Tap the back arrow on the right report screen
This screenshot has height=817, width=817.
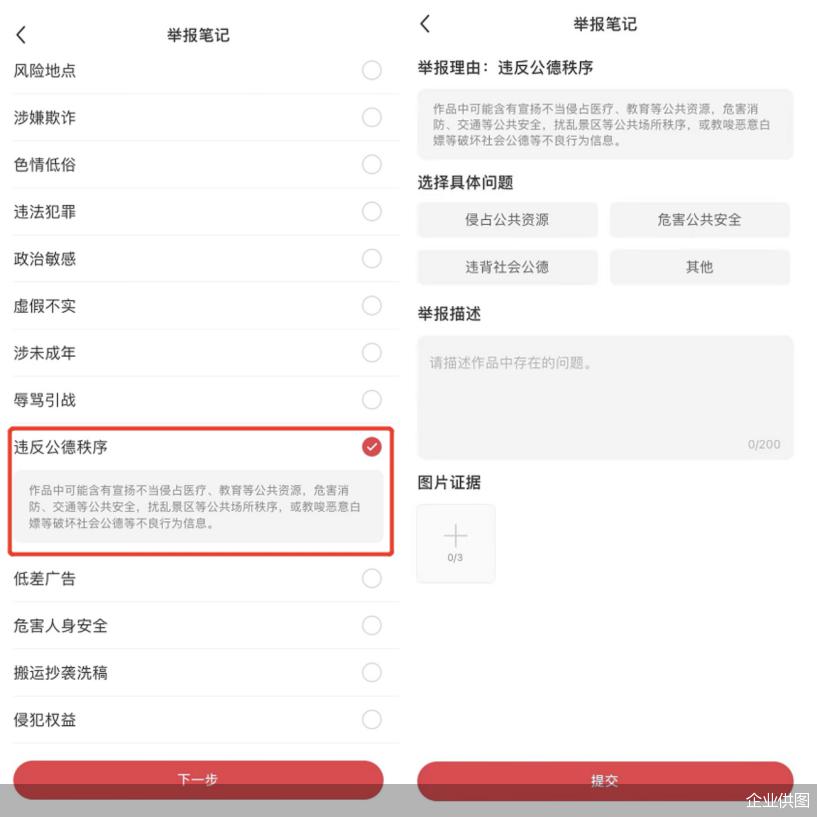(425, 23)
